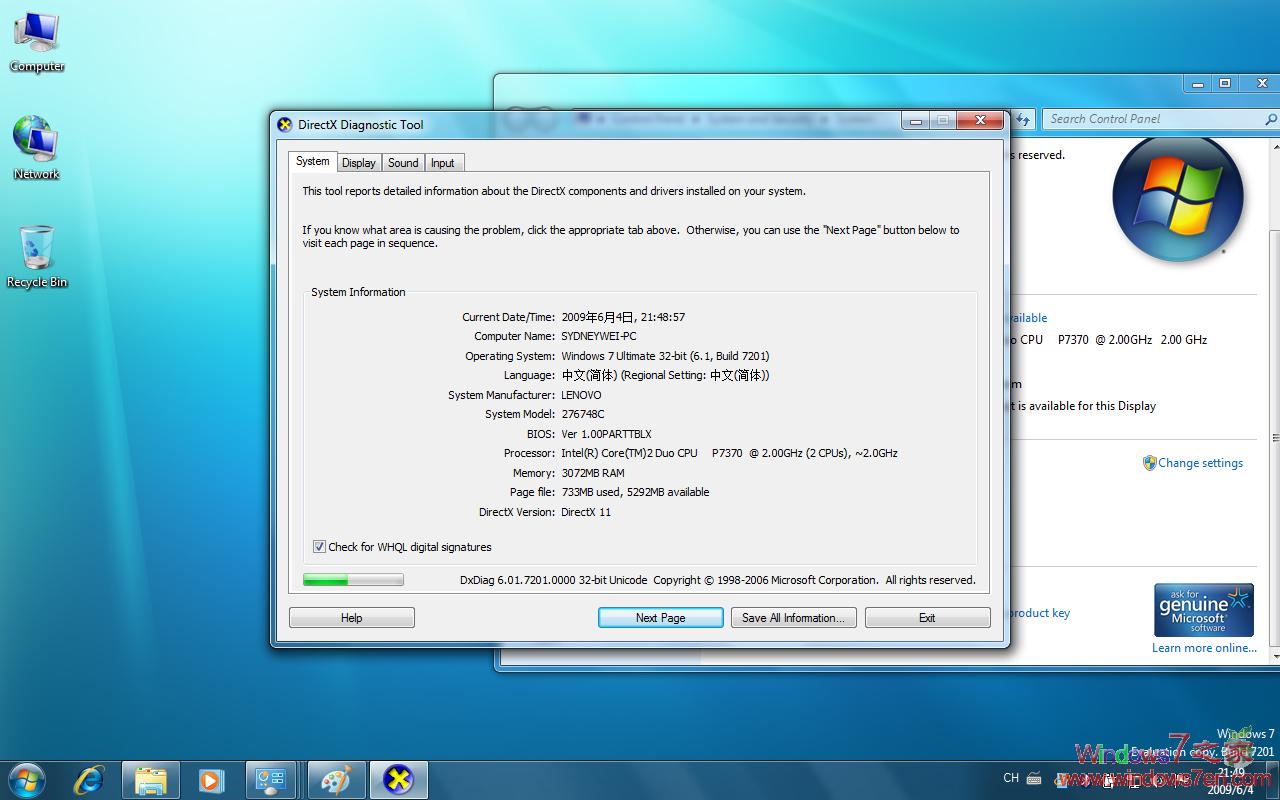
Task: Click the Language setting value
Action: point(665,375)
